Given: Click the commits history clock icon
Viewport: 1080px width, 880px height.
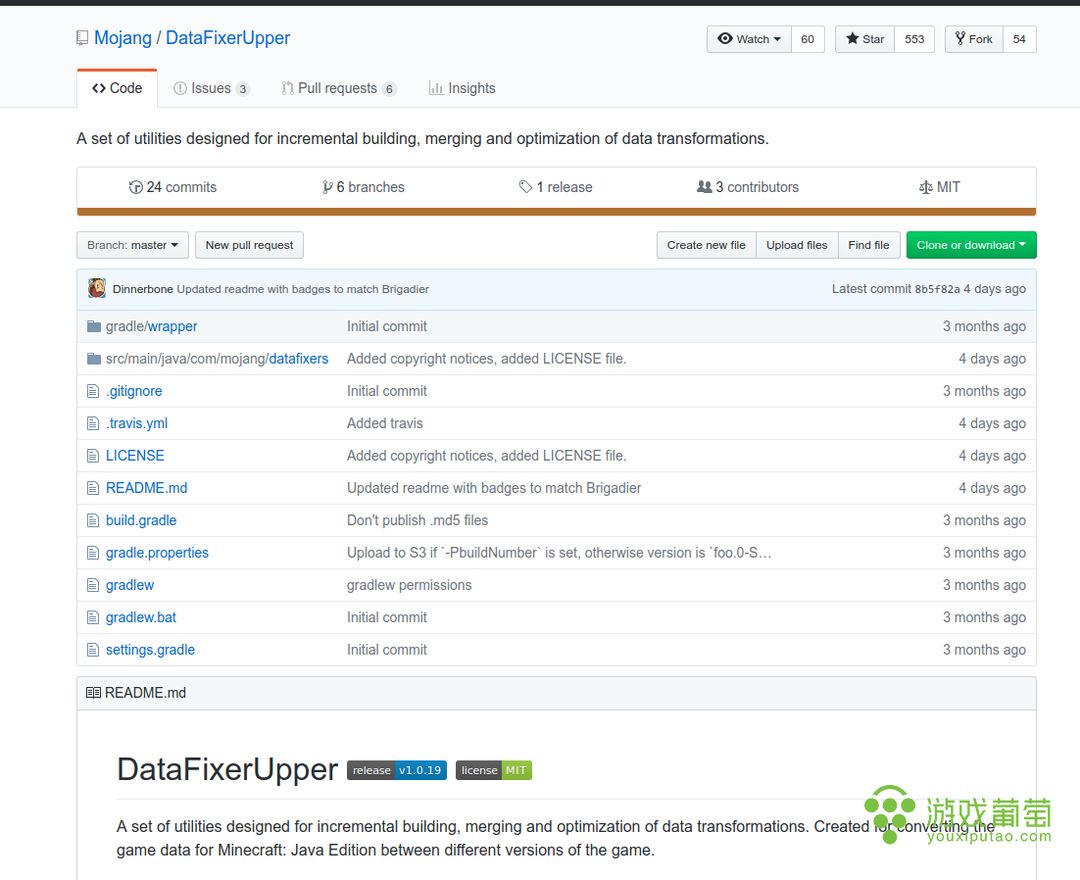Looking at the screenshot, I should [x=136, y=187].
